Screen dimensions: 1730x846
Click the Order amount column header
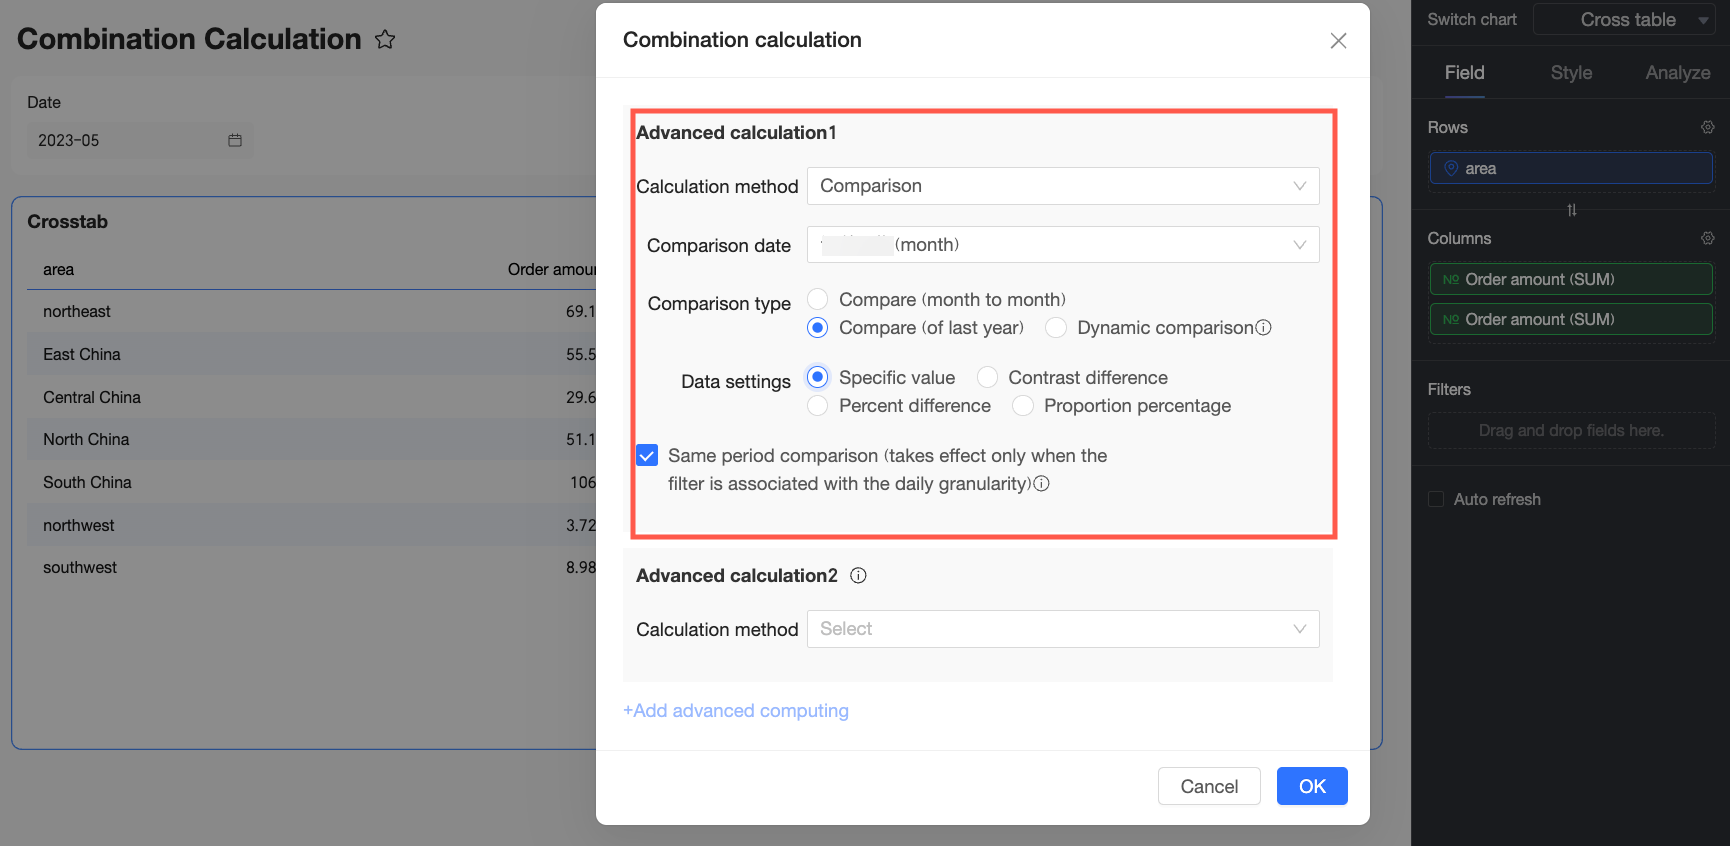552,270
